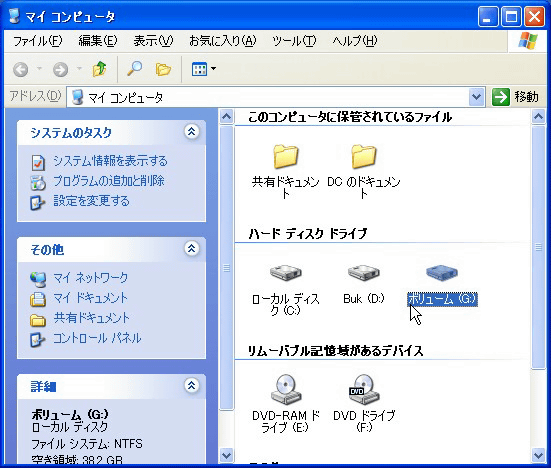Open the マイ ドキュメント link

click(x=91, y=298)
